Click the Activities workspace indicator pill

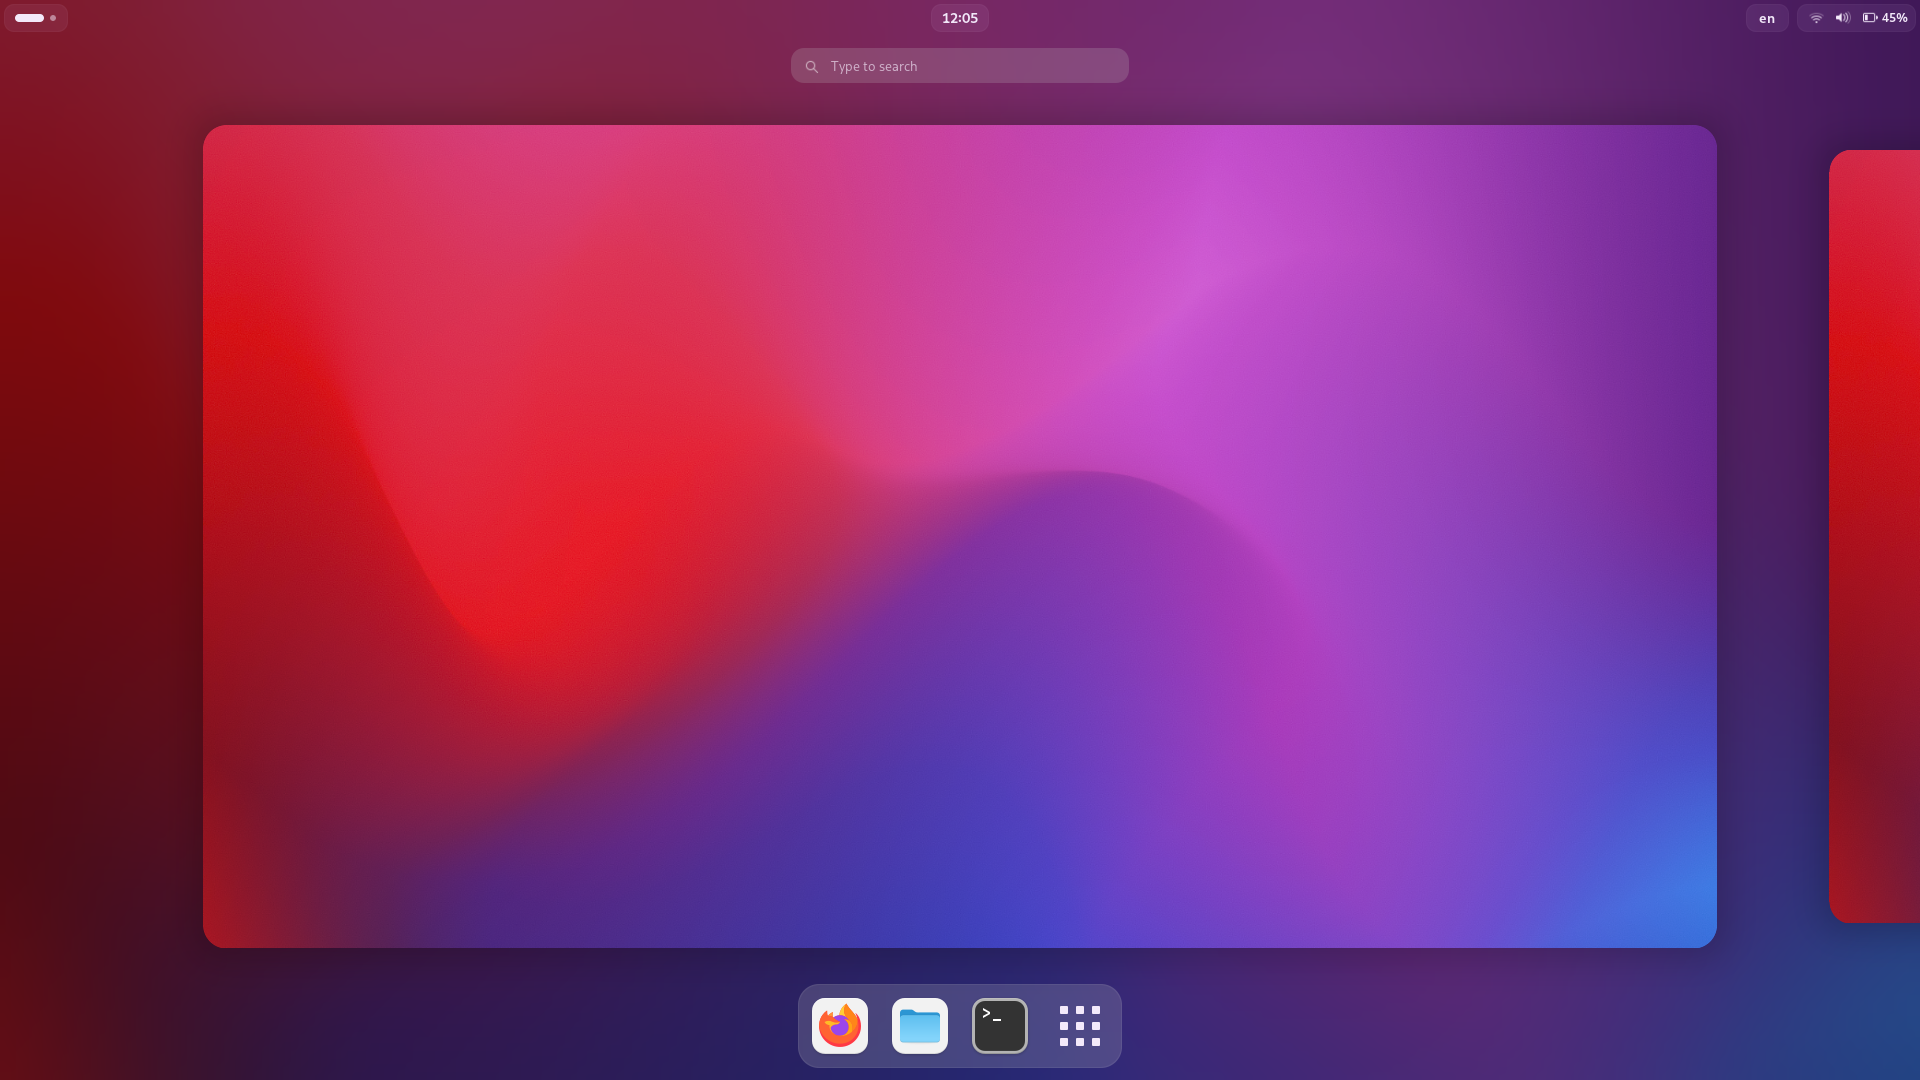tap(36, 18)
